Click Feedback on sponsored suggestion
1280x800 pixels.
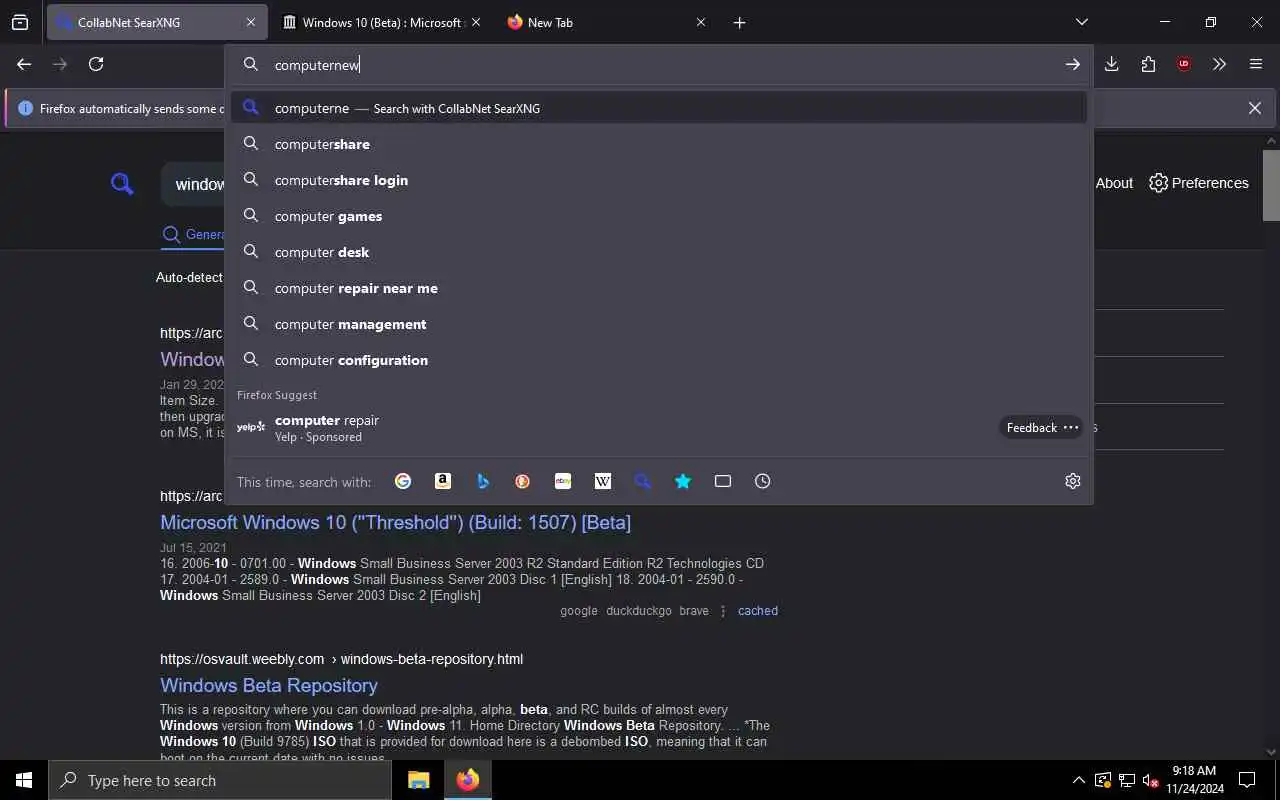(1031, 427)
